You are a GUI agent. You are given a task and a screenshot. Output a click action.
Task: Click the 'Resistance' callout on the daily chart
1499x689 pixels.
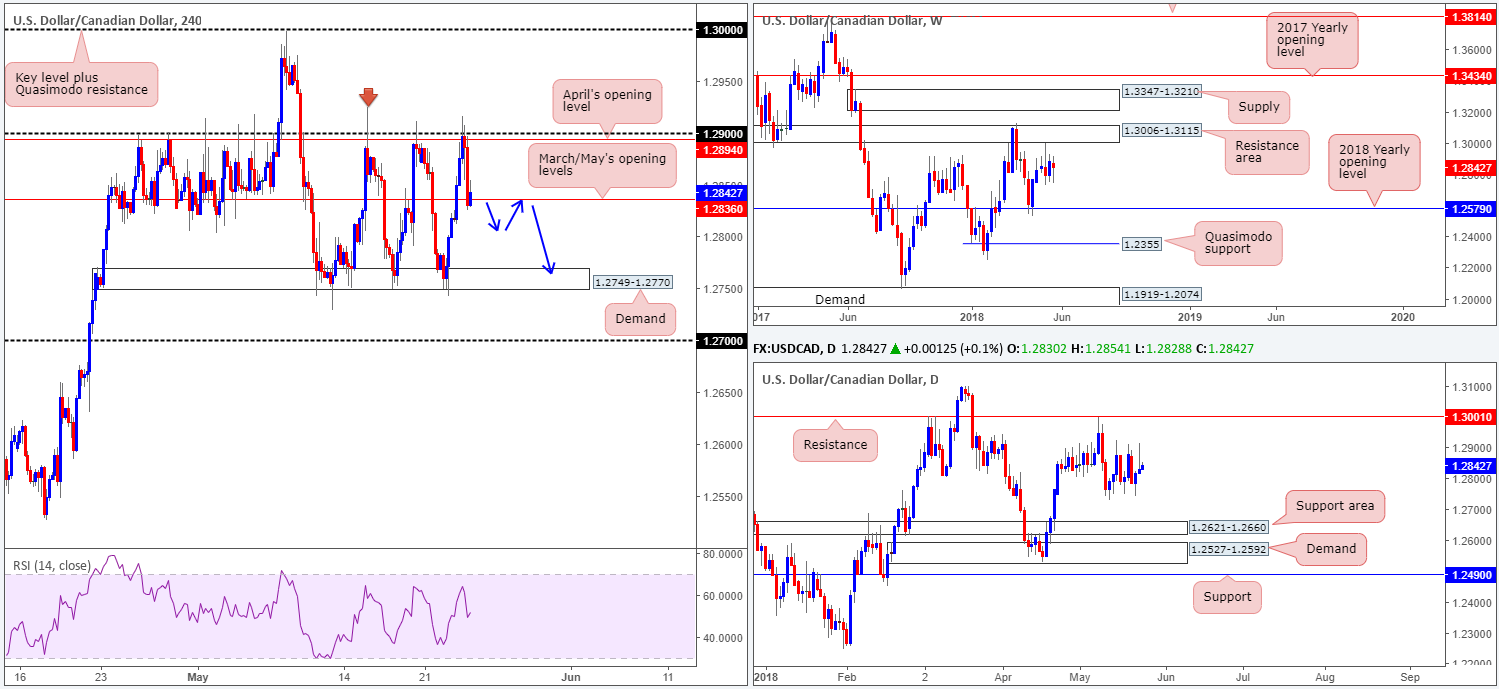835,444
